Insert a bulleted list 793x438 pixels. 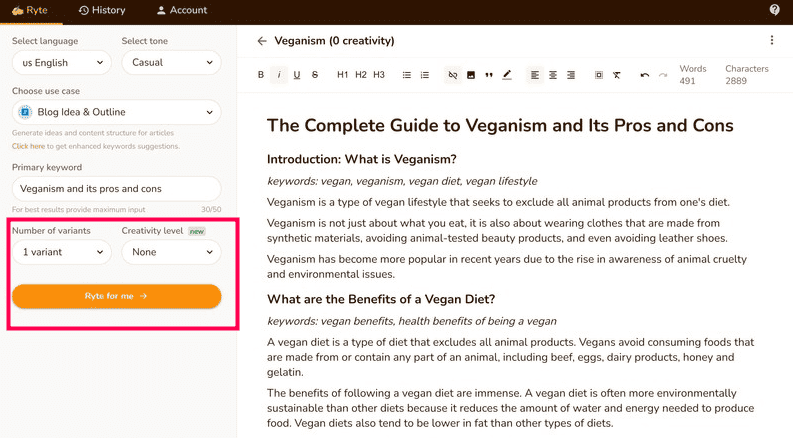click(407, 75)
